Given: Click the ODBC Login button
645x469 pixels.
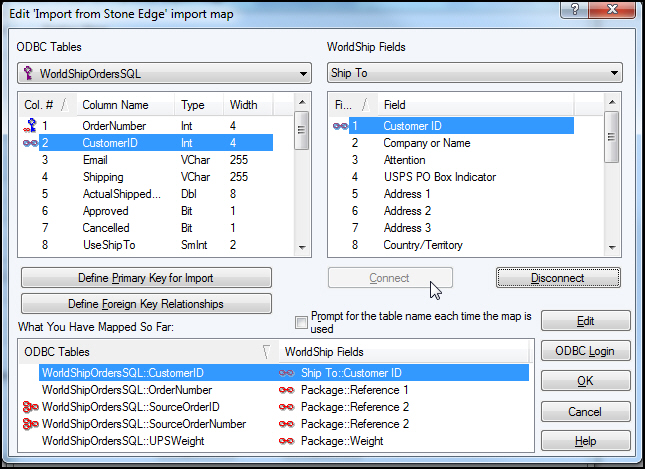Looking at the screenshot, I should (x=585, y=351).
